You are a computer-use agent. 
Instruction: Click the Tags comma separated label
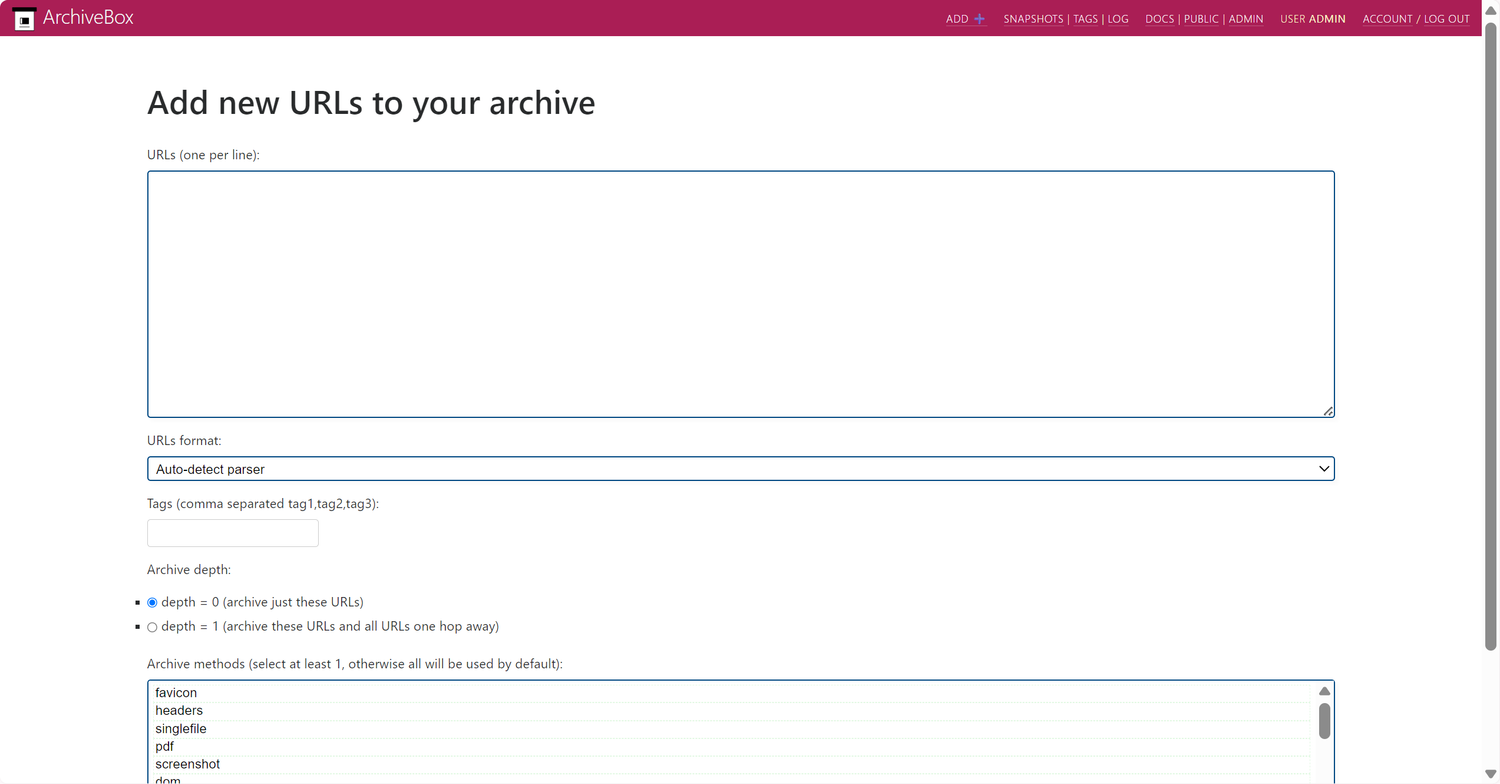click(x=263, y=504)
